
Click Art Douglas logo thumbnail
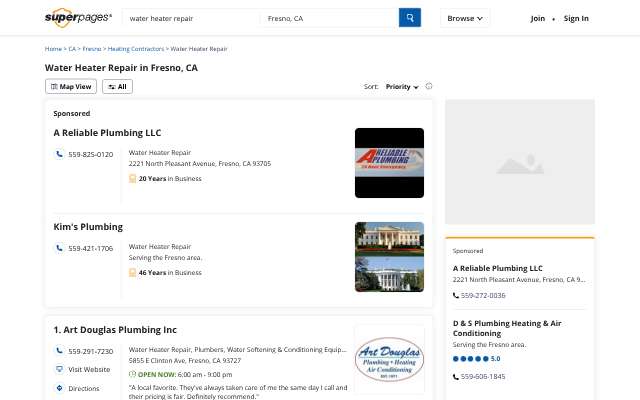(389, 359)
